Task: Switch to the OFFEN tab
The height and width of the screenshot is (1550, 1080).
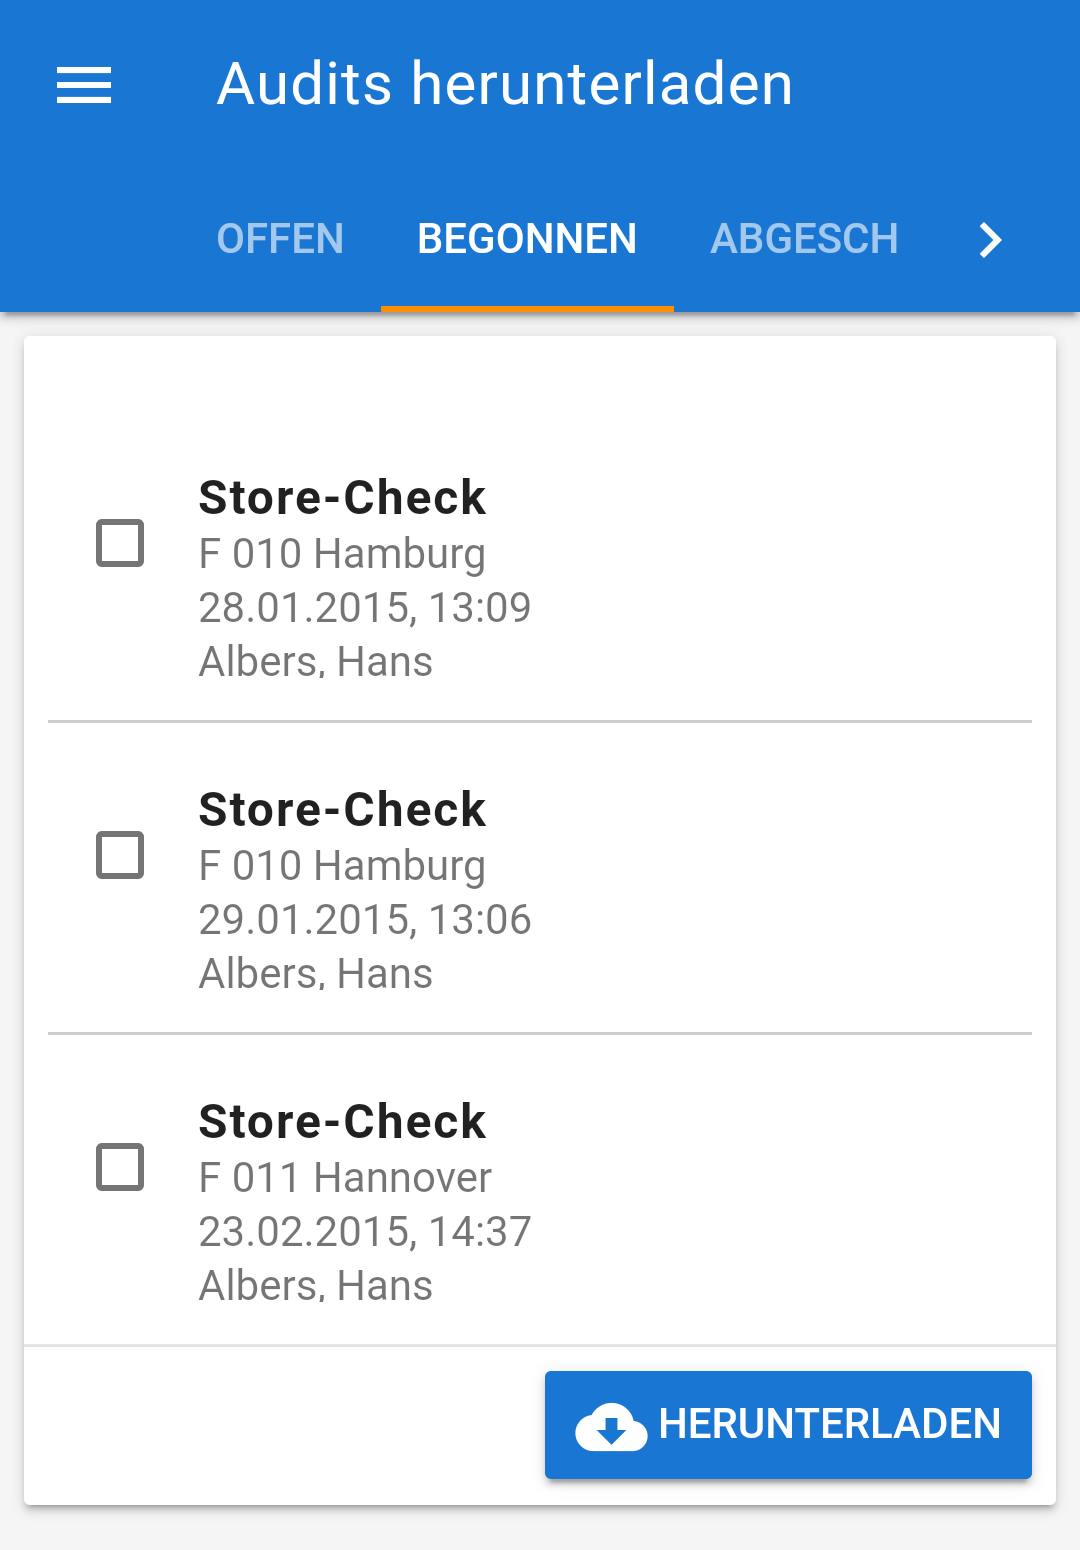Action: pyautogui.click(x=280, y=239)
